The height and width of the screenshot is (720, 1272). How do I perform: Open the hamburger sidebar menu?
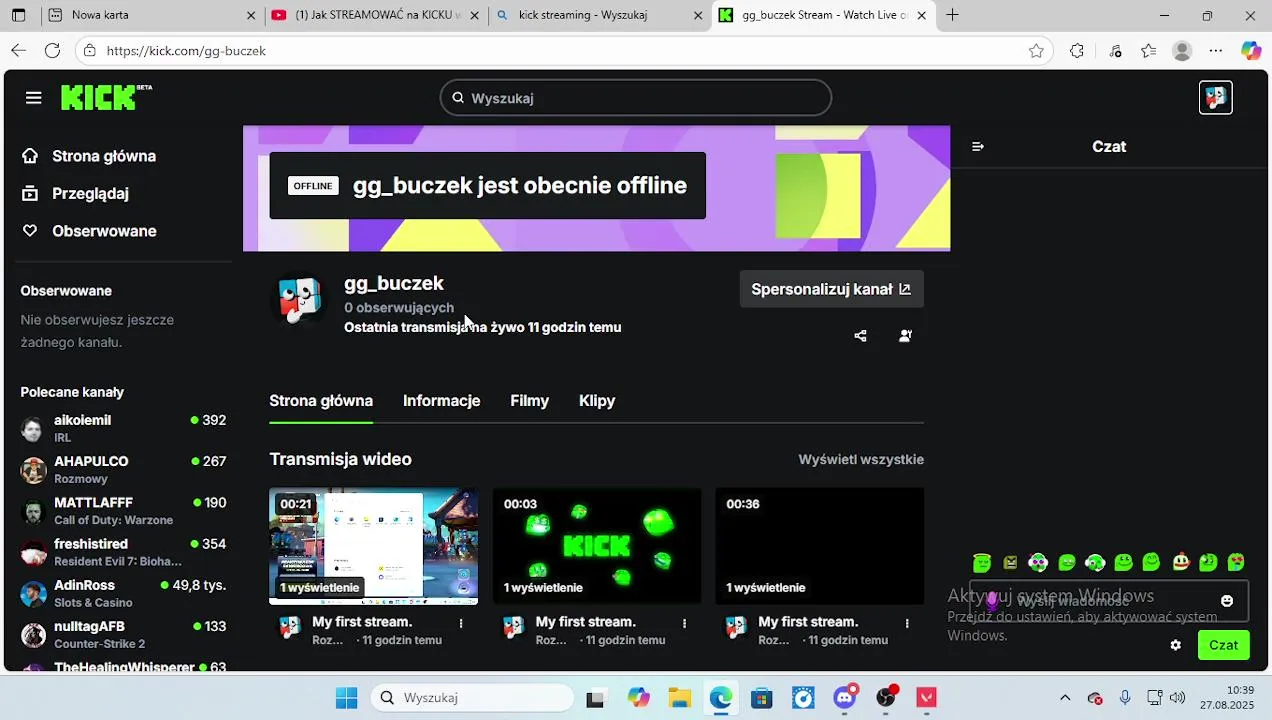point(34,98)
